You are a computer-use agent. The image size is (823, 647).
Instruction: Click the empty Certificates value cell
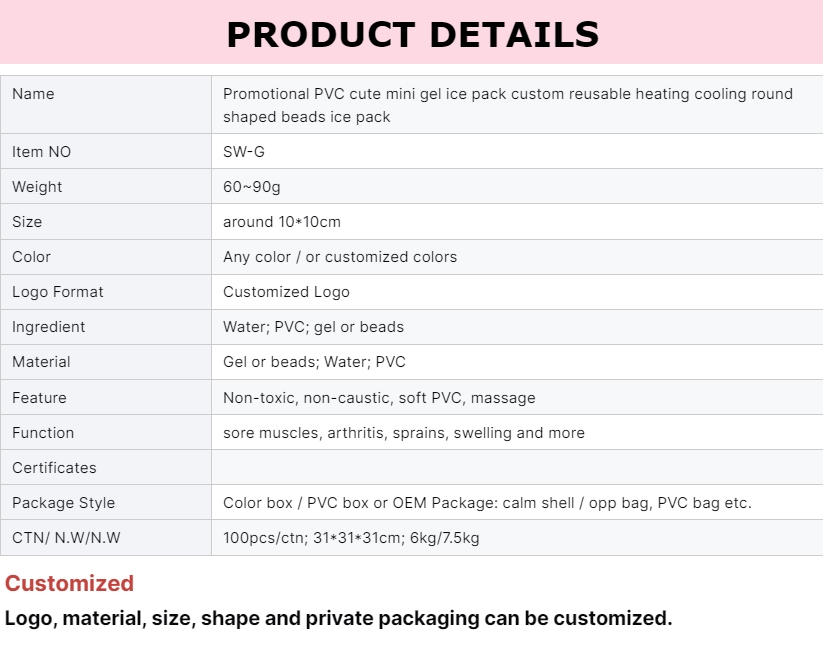516,468
